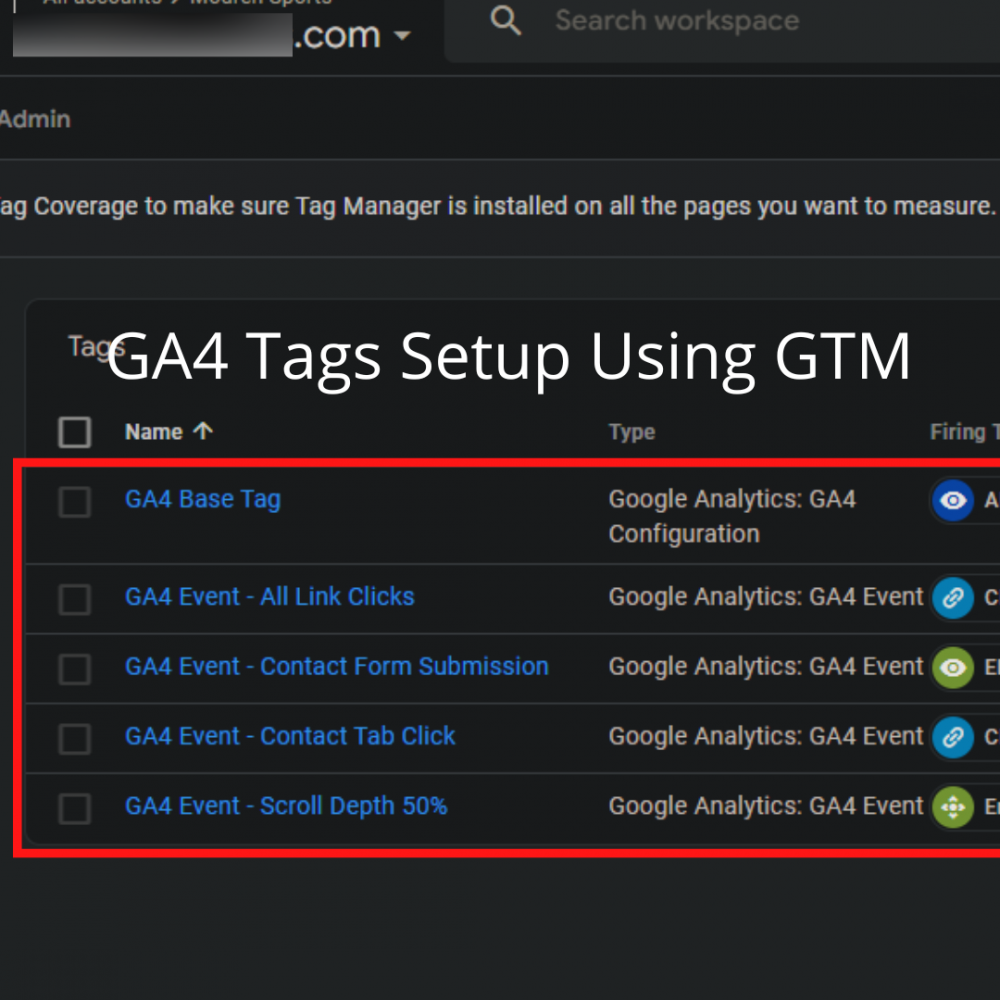Screen dimensions: 1000x1000
Task: Click the search magnifier icon
Action: 506,21
